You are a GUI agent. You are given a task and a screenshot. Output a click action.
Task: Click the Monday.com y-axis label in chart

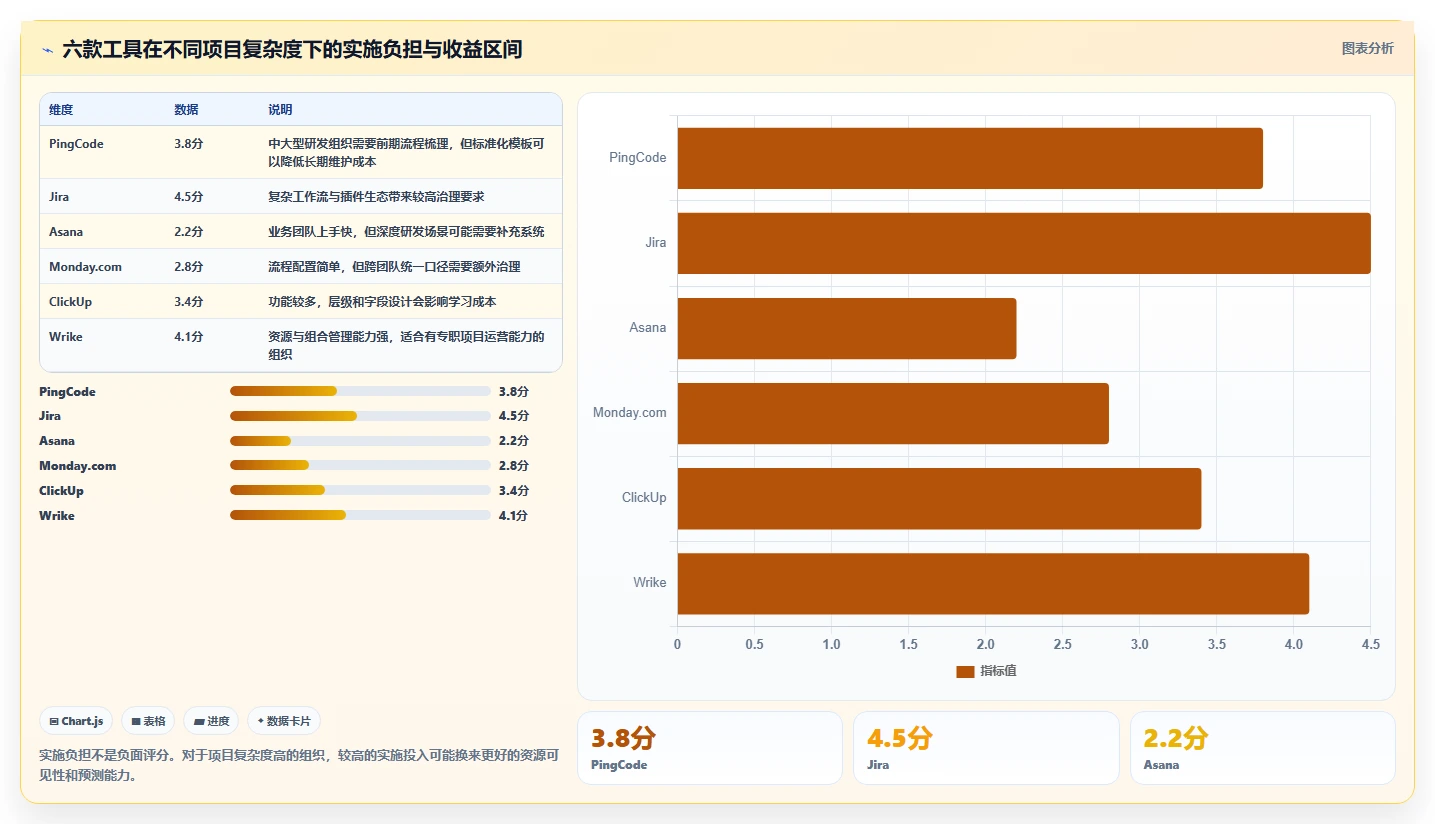(x=629, y=413)
